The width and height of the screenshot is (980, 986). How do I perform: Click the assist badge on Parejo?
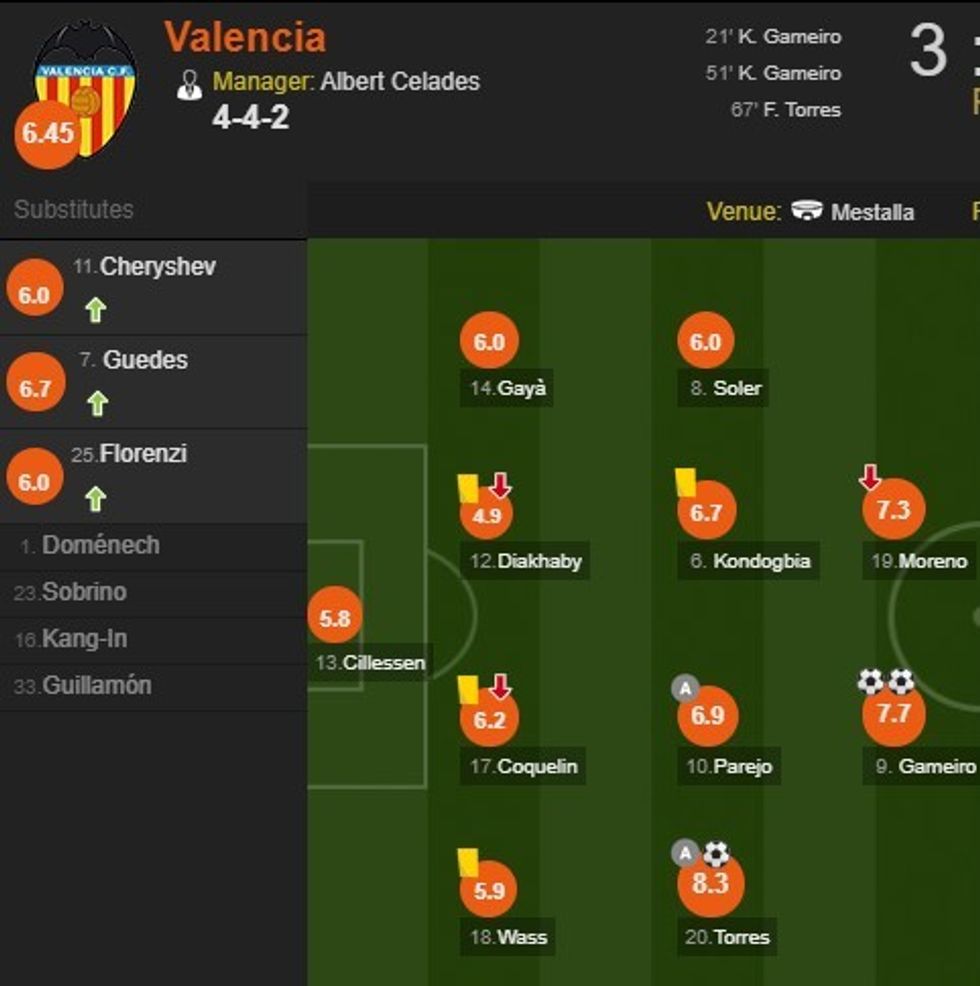click(685, 688)
